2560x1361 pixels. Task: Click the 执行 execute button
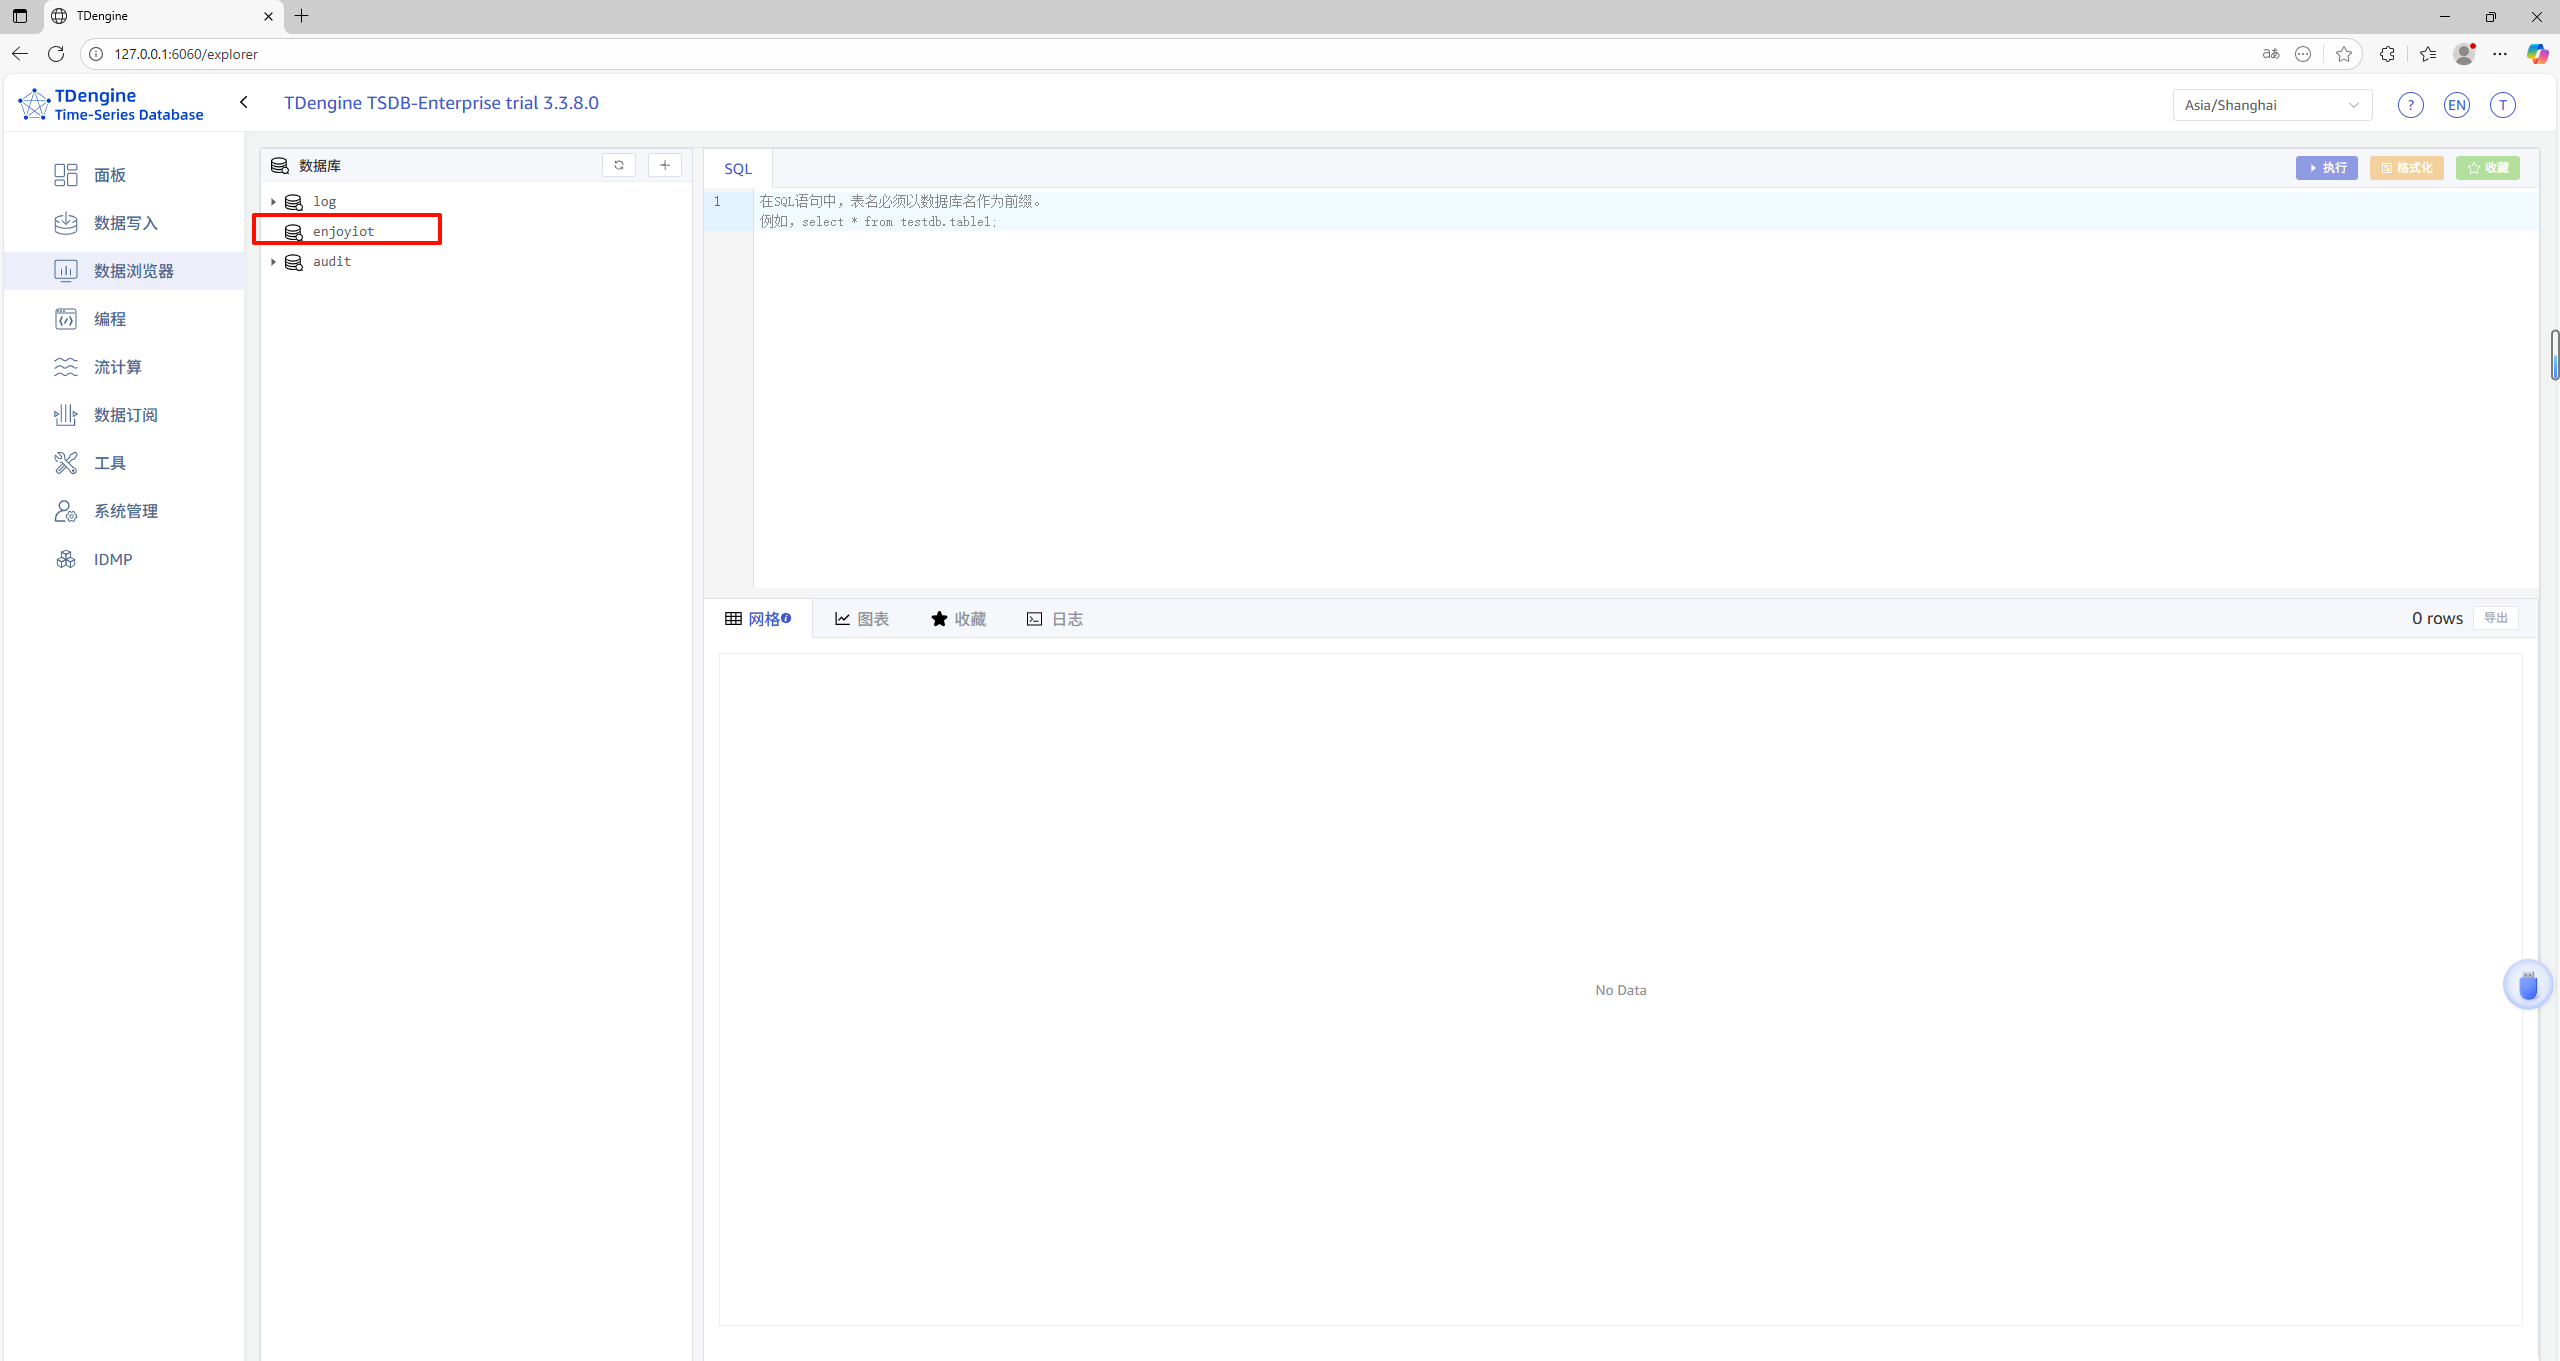2326,168
